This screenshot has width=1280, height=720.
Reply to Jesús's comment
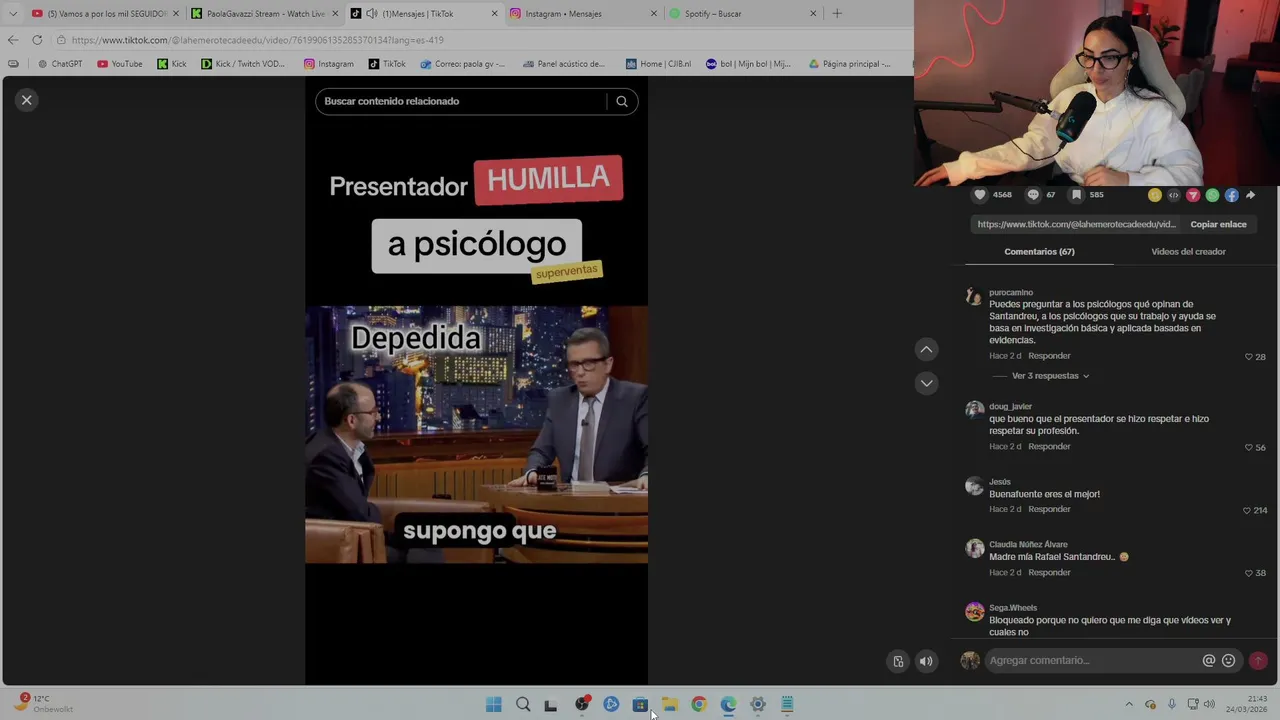pyautogui.click(x=1049, y=510)
